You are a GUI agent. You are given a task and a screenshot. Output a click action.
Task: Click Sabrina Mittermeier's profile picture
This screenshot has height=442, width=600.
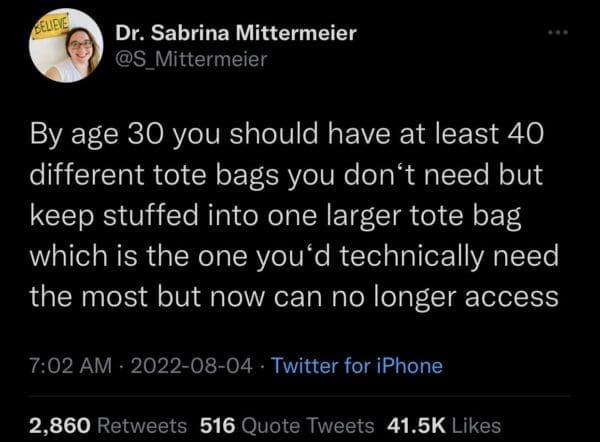[x=66, y=50]
